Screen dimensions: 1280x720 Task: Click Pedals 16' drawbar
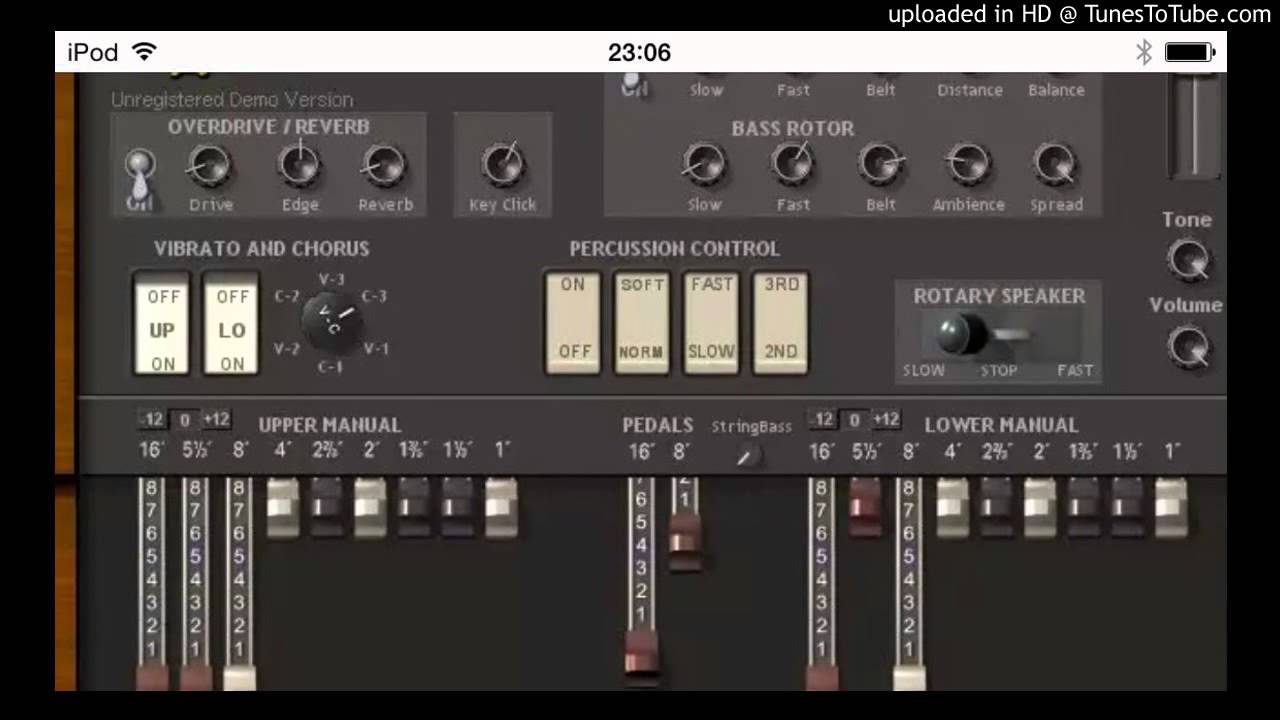coord(641,580)
